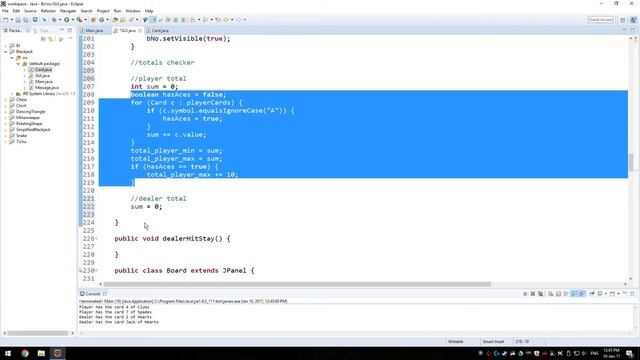The height and width of the screenshot is (360, 640).
Task: Open the Run button dropdown arrow
Action: 73,20
